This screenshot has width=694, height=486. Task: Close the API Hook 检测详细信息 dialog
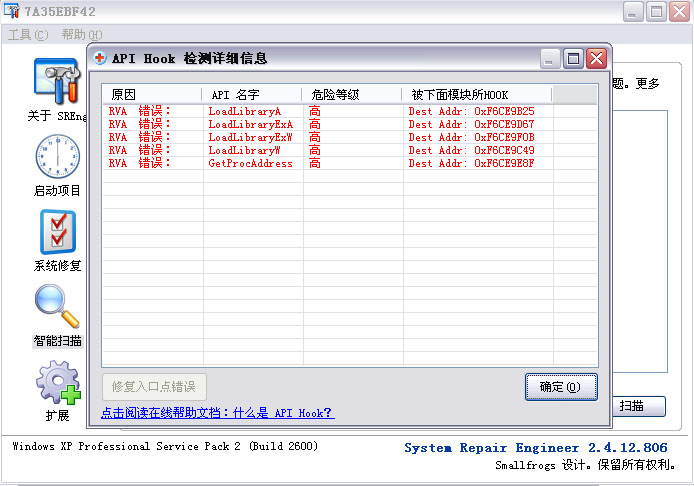tap(596, 58)
